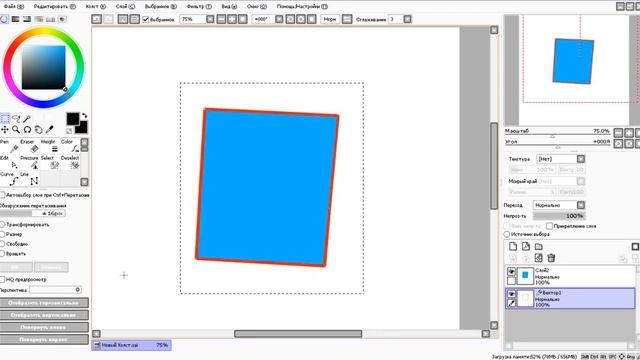Open the zoom 75% dropdown arrow
640x360 pixels.
[x=210, y=19]
